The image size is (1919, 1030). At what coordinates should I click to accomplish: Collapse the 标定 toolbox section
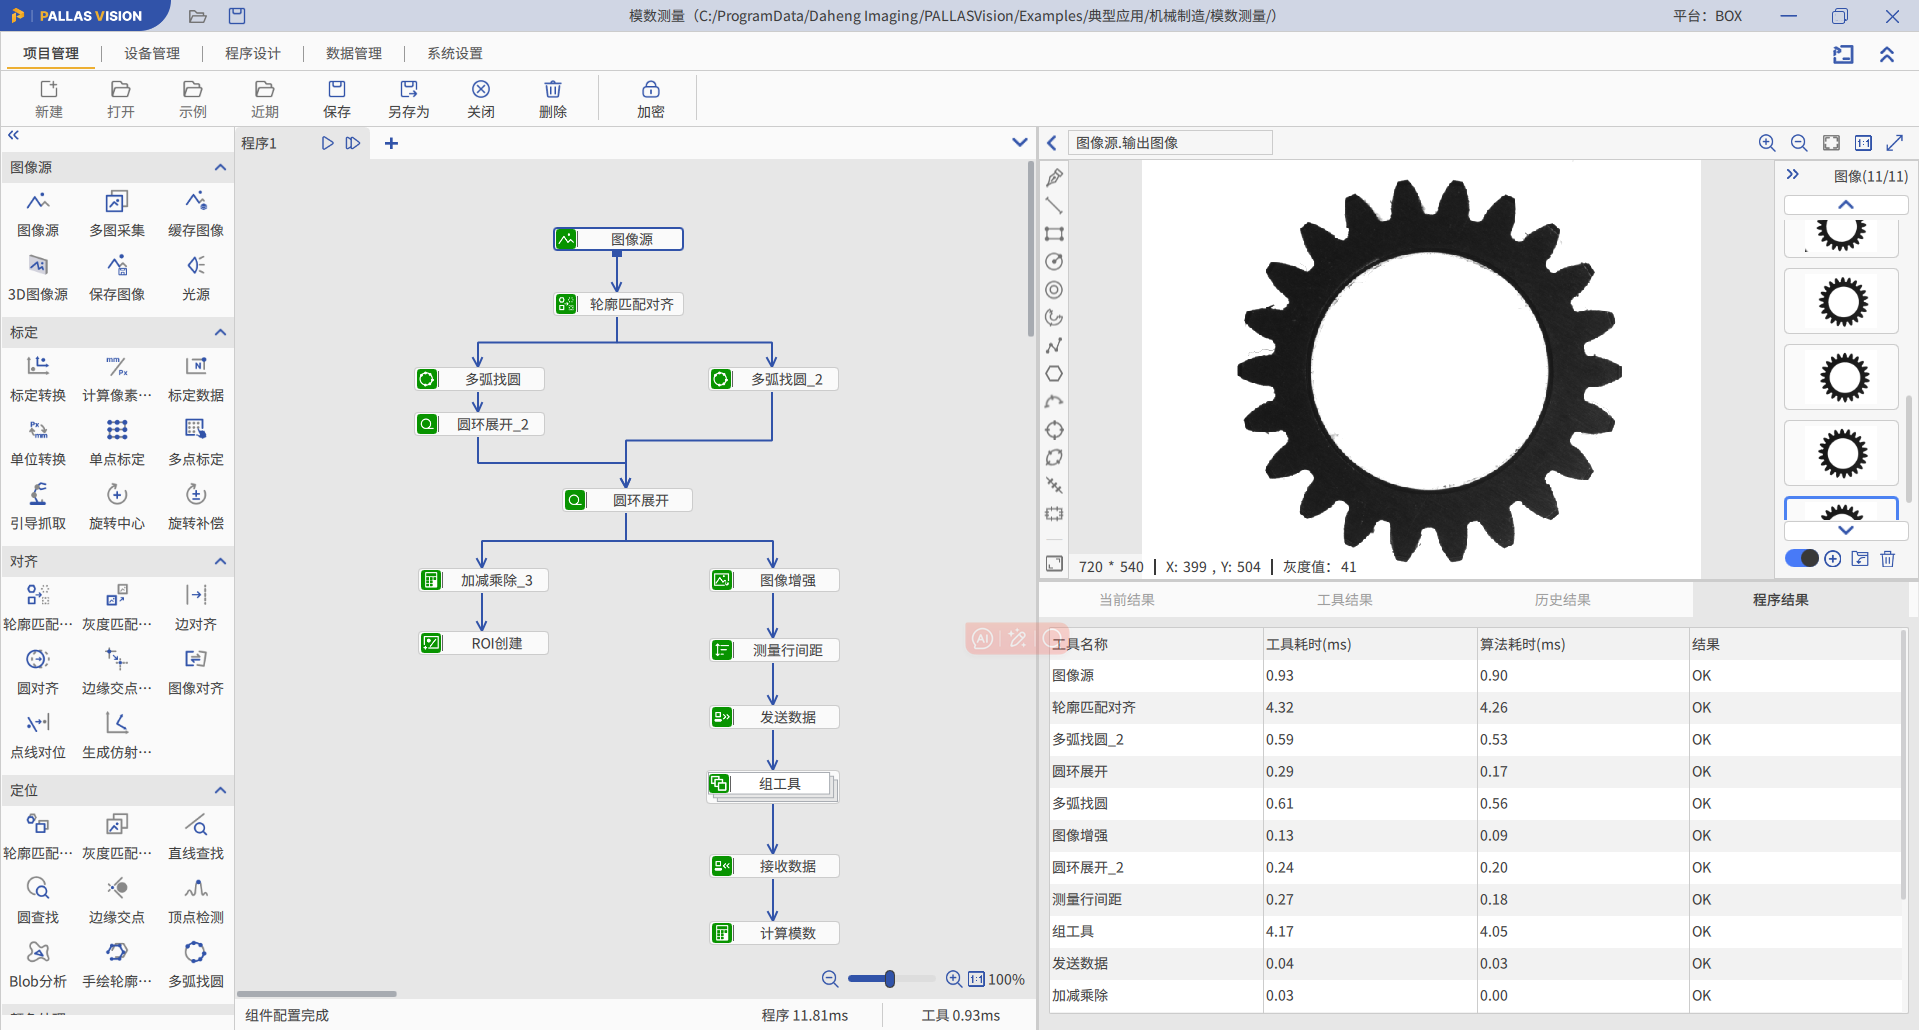point(220,332)
